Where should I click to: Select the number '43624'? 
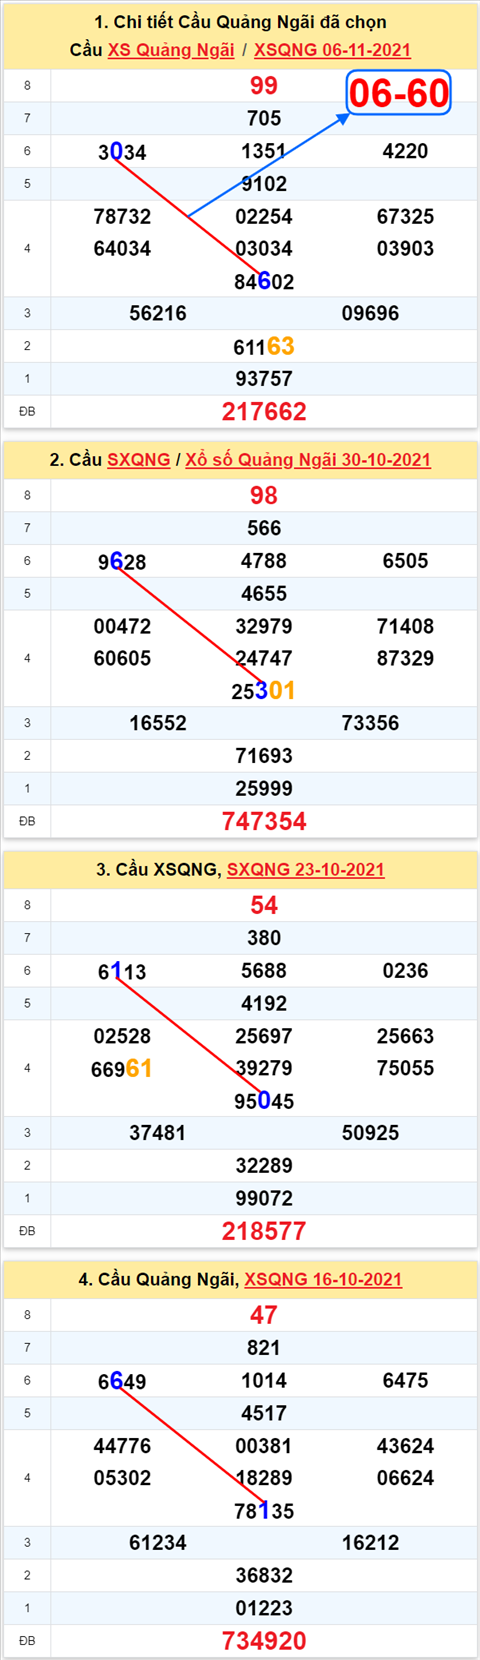pyautogui.click(x=405, y=1447)
